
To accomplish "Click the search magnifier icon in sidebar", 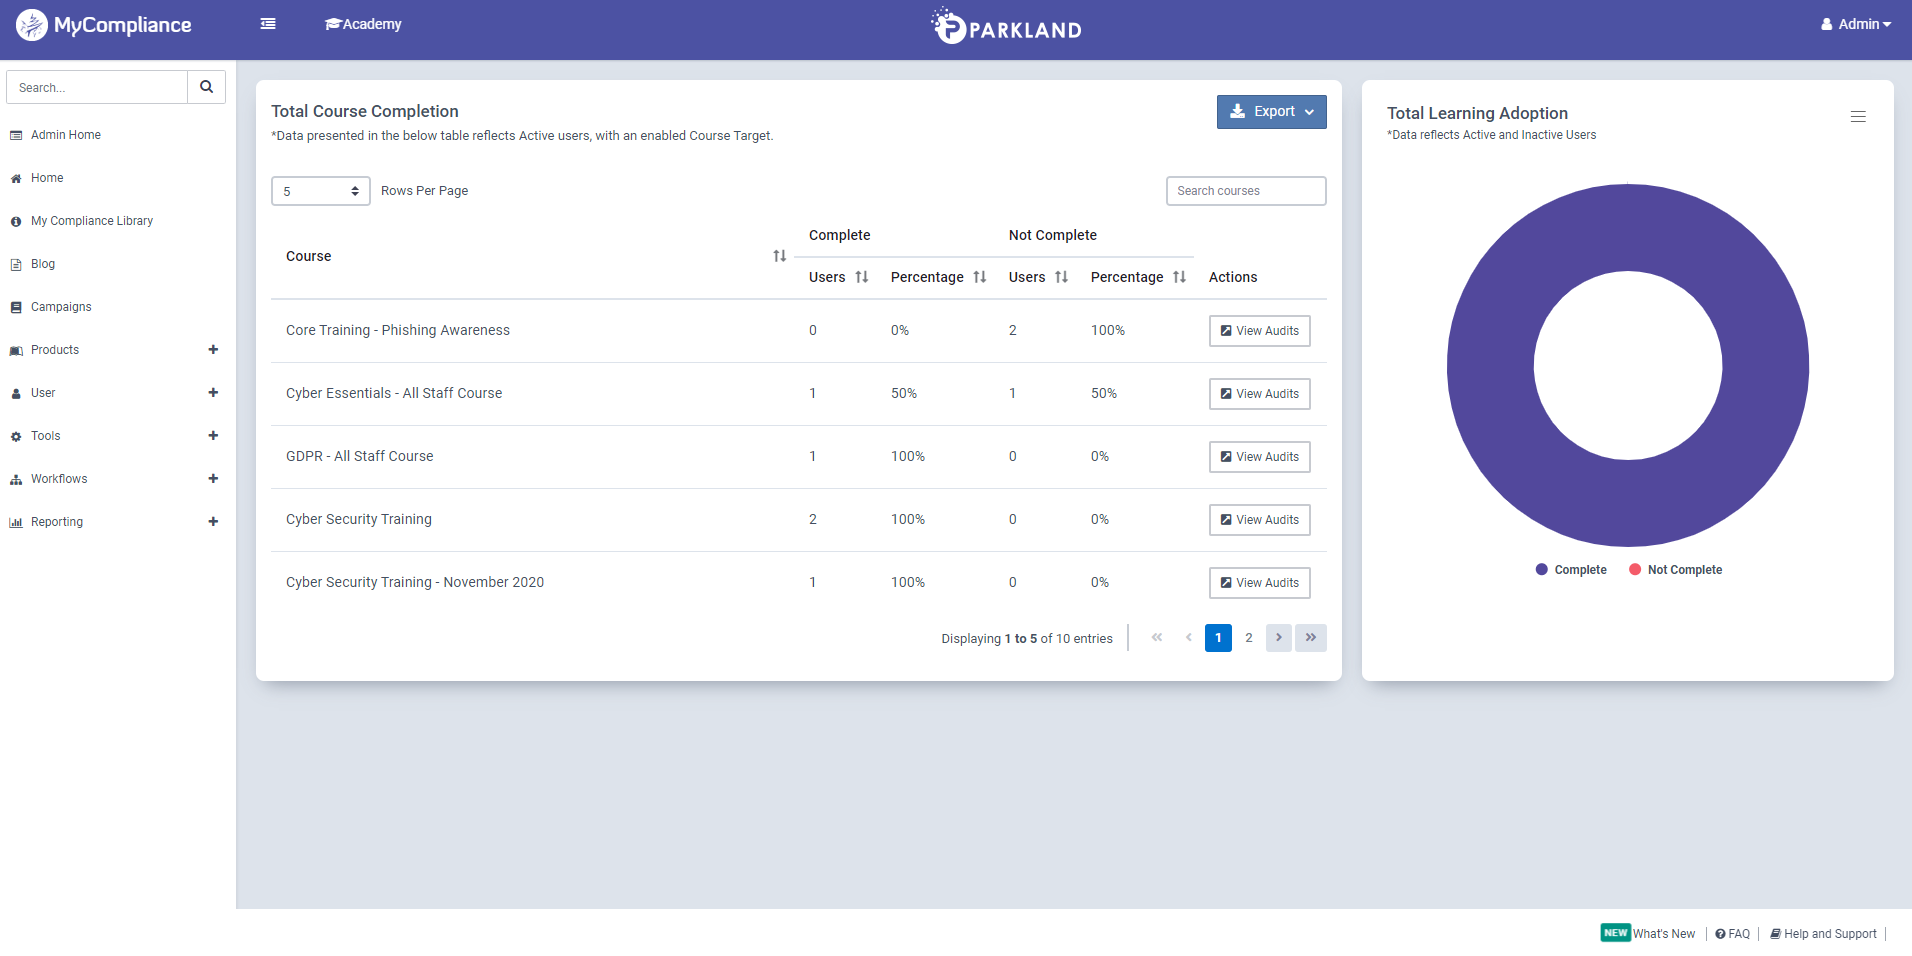I will point(206,87).
